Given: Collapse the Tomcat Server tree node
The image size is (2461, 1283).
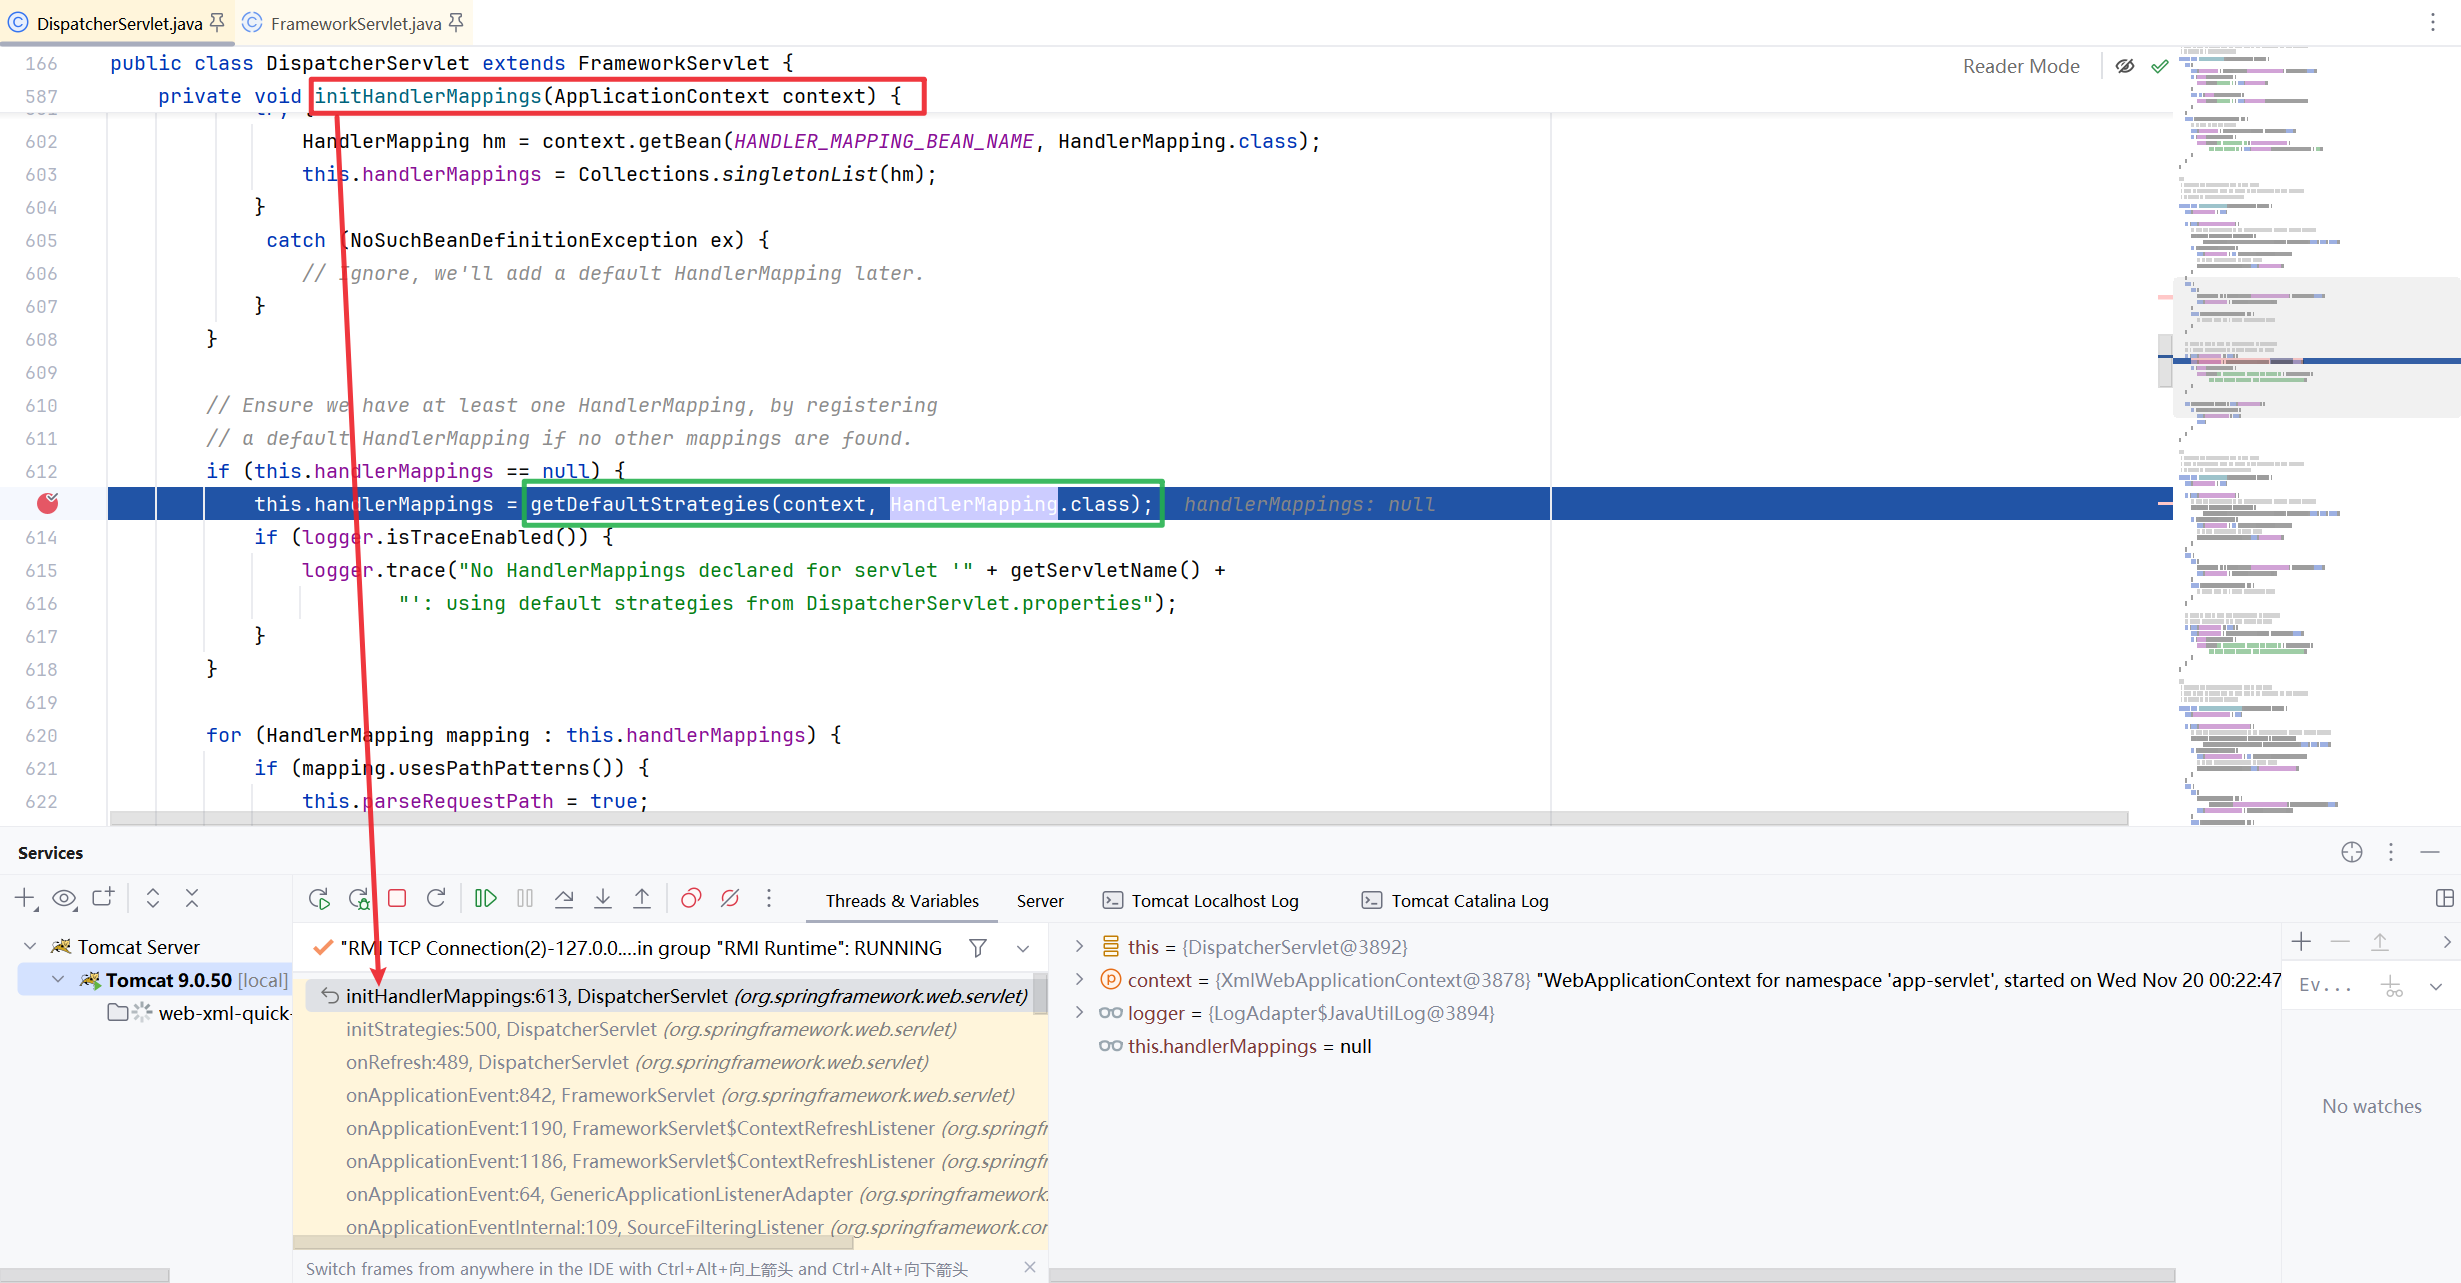Looking at the screenshot, I should (x=30, y=947).
